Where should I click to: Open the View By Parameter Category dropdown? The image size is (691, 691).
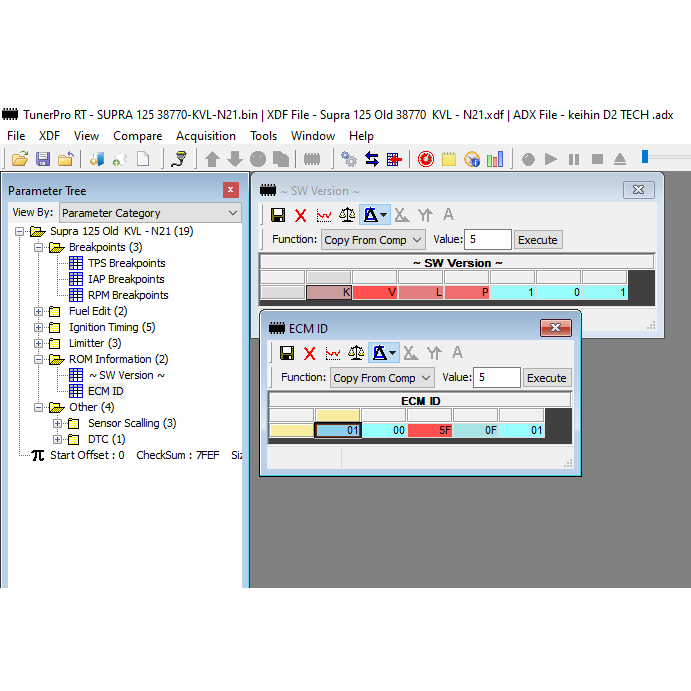coord(150,213)
